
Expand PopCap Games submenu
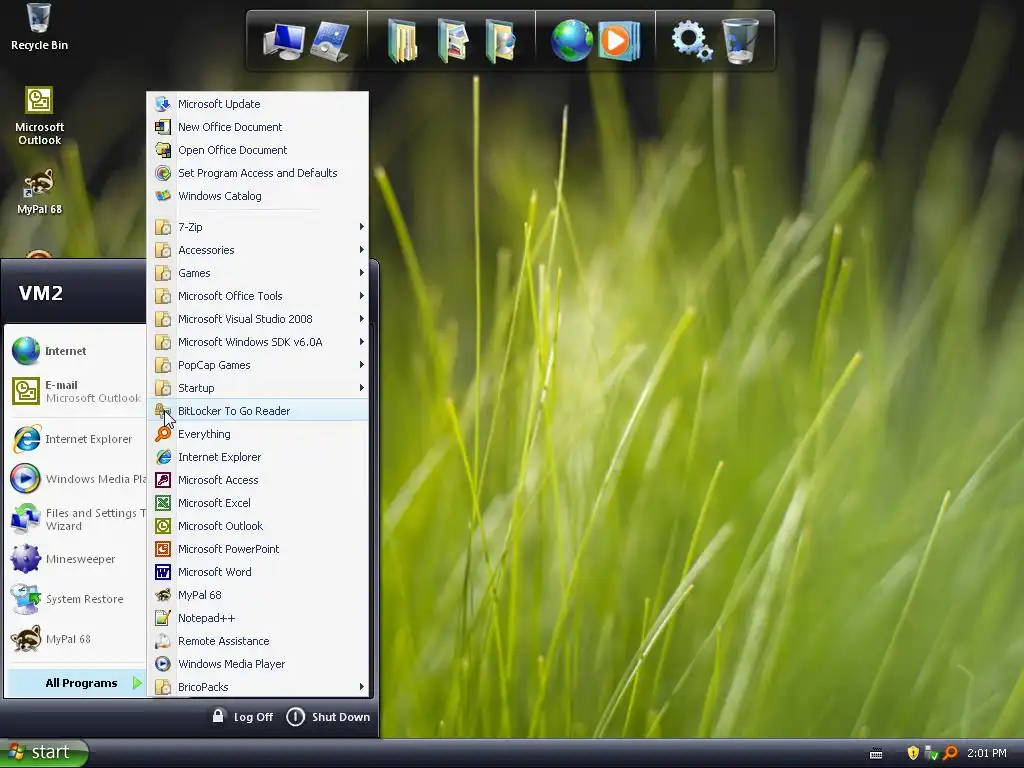259,364
